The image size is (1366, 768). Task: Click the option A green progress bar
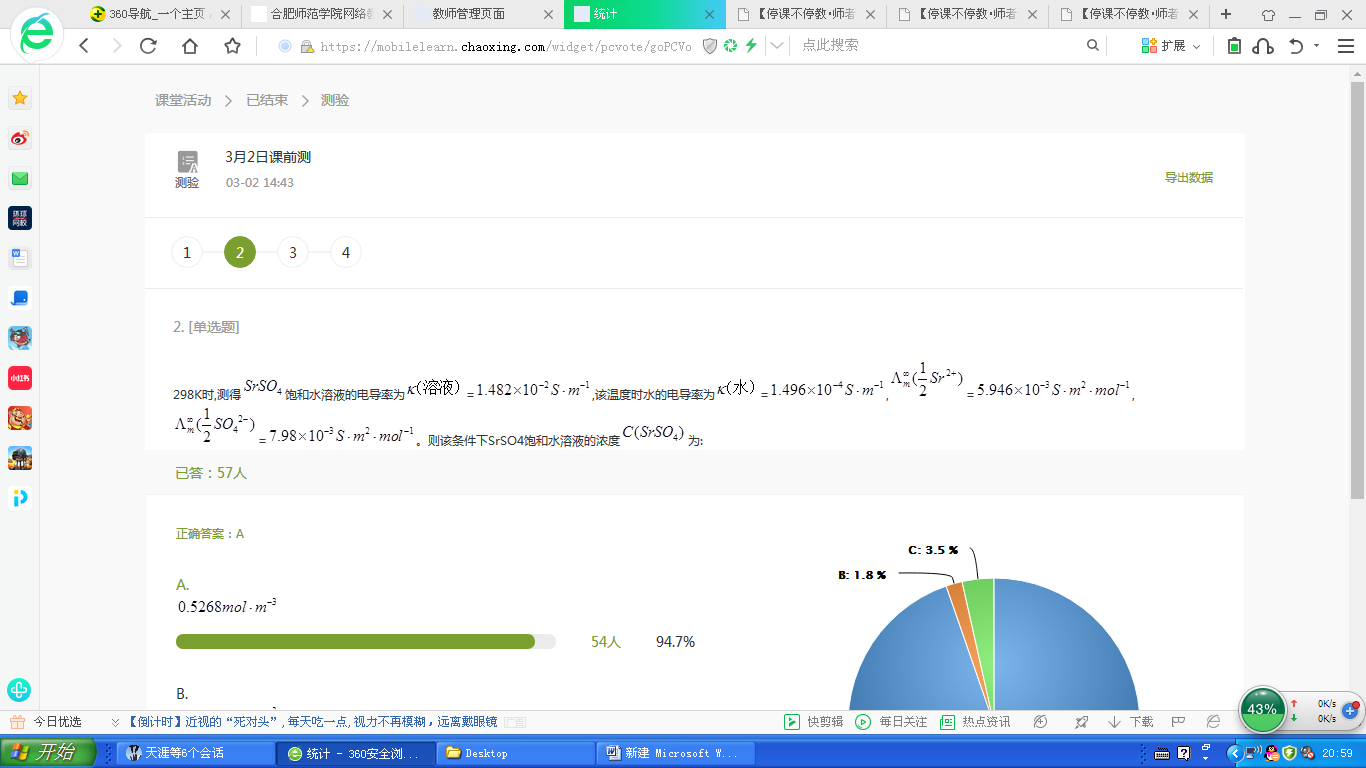355,642
